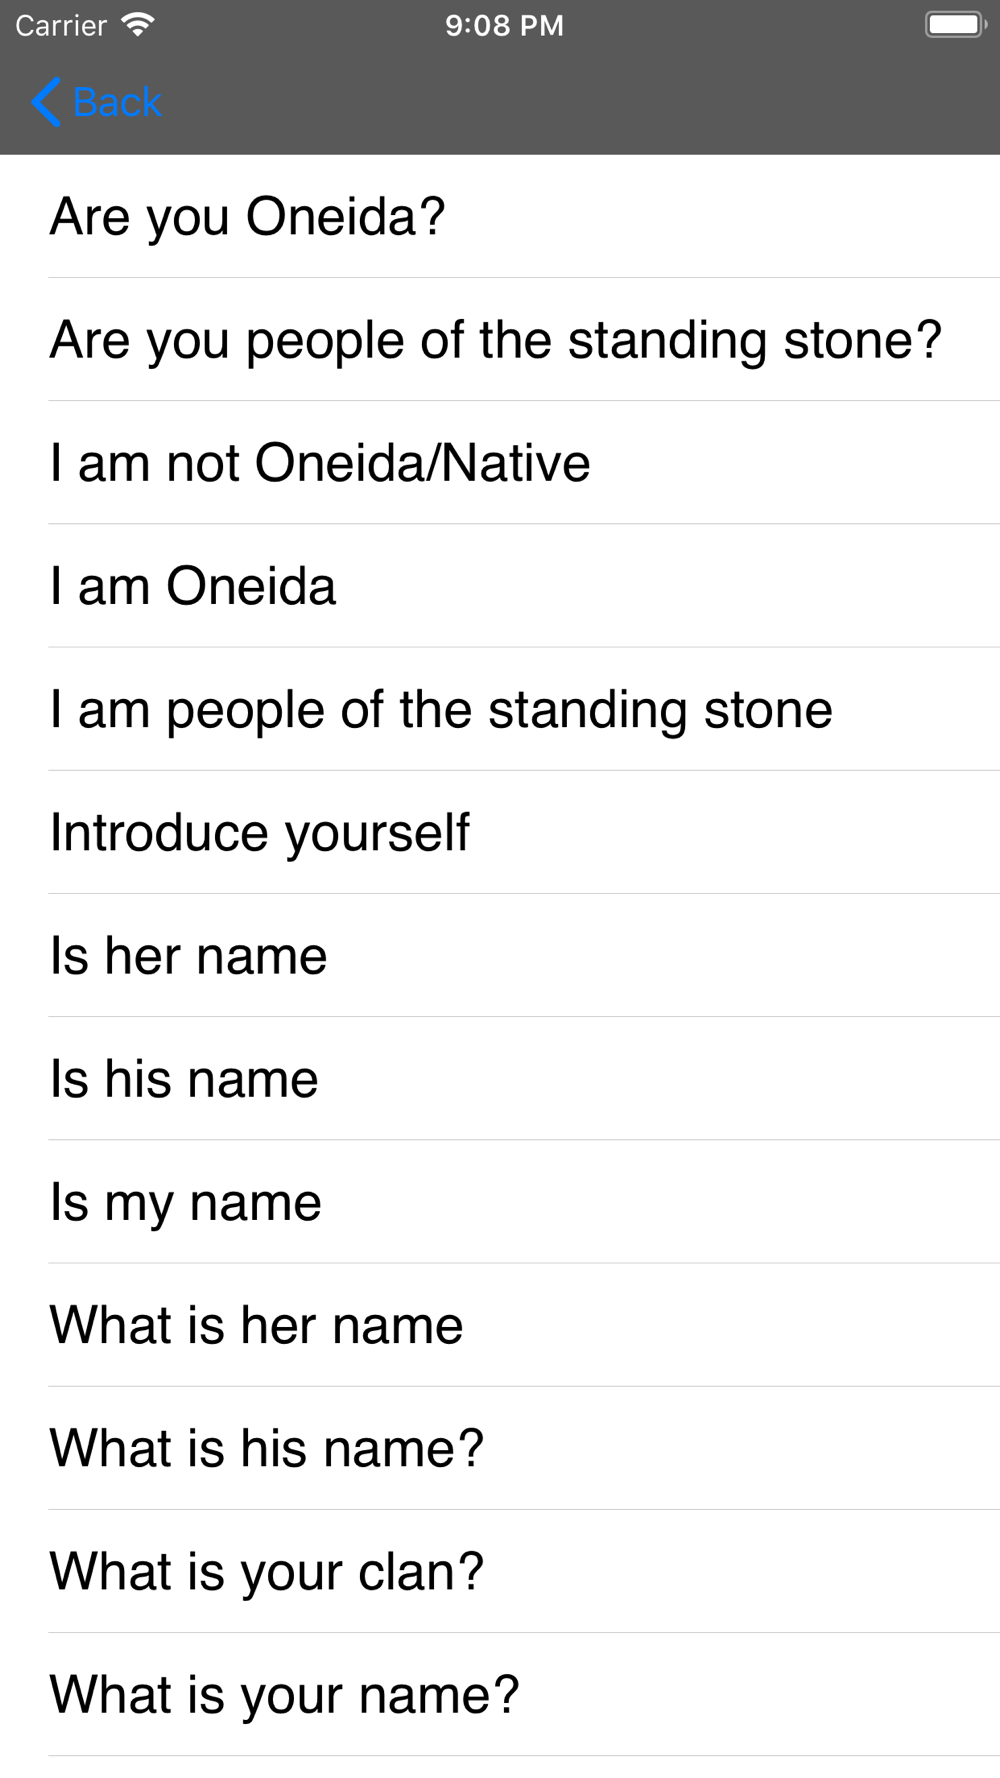Open I am people of the standing stone
The height and width of the screenshot is (1778, 1000).
click(x=500, y=709)
